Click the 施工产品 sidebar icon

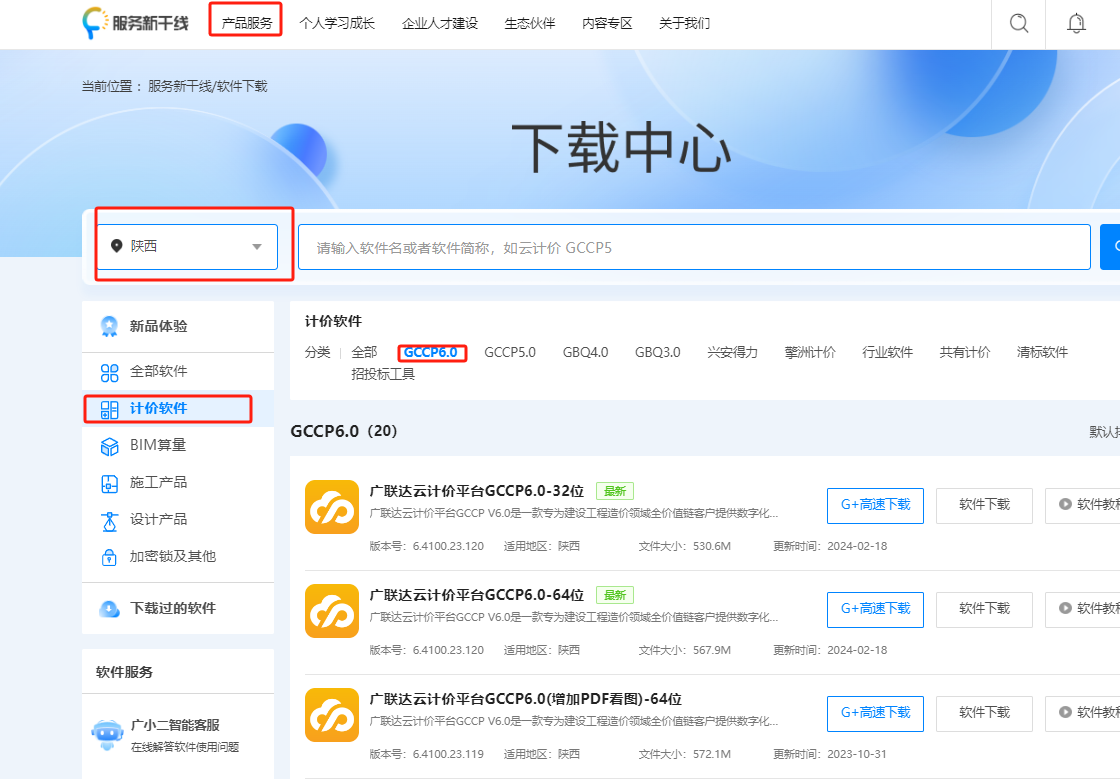tap(109, 483)
